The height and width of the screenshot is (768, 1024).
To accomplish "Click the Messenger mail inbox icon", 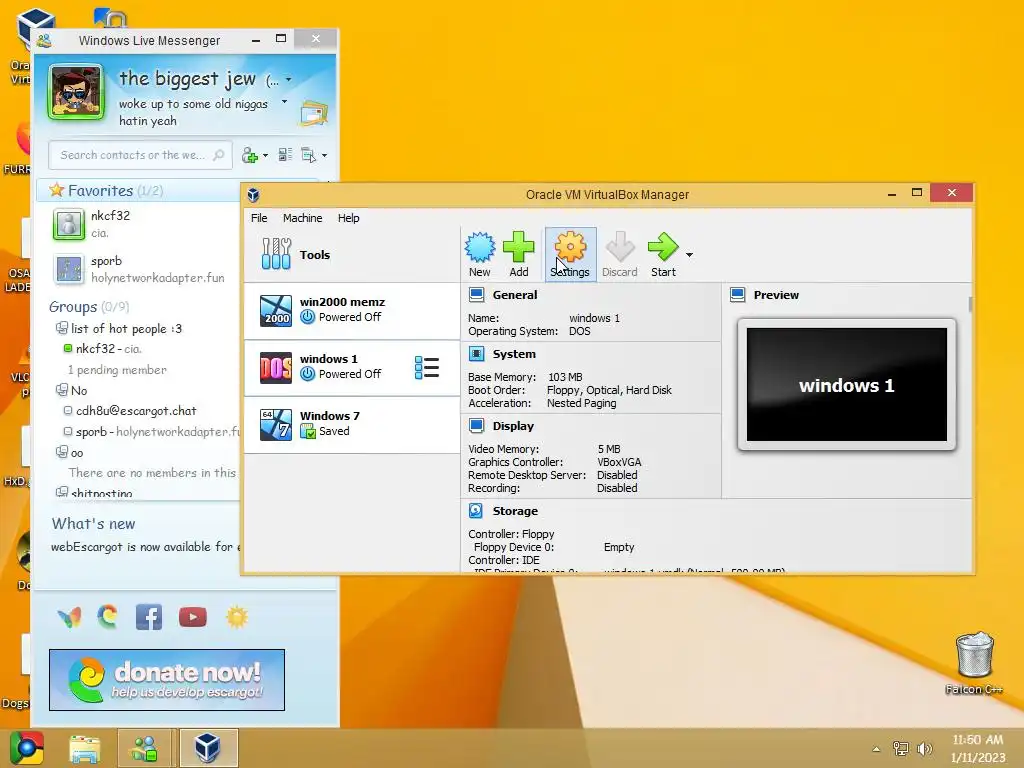I will coord(313,113).
